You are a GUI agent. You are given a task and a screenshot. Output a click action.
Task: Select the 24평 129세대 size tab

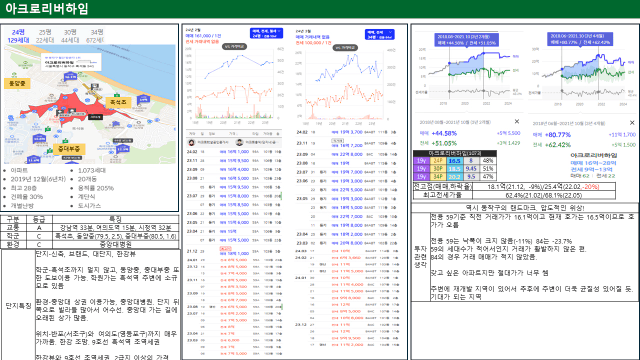coord(18,36)
